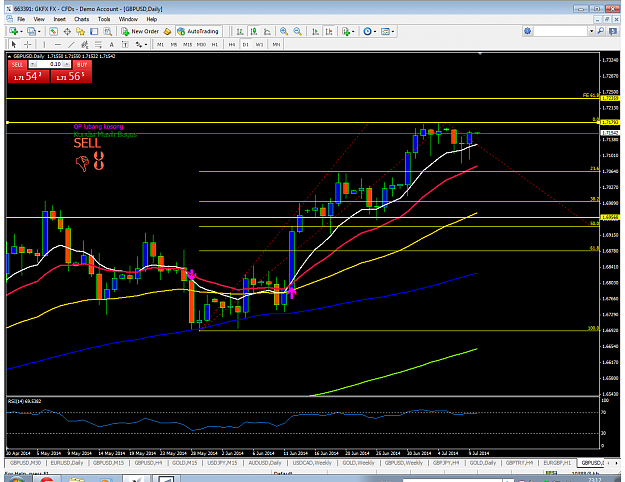
Task: Select the vertical line drawing tool
Action: point(44,44)
